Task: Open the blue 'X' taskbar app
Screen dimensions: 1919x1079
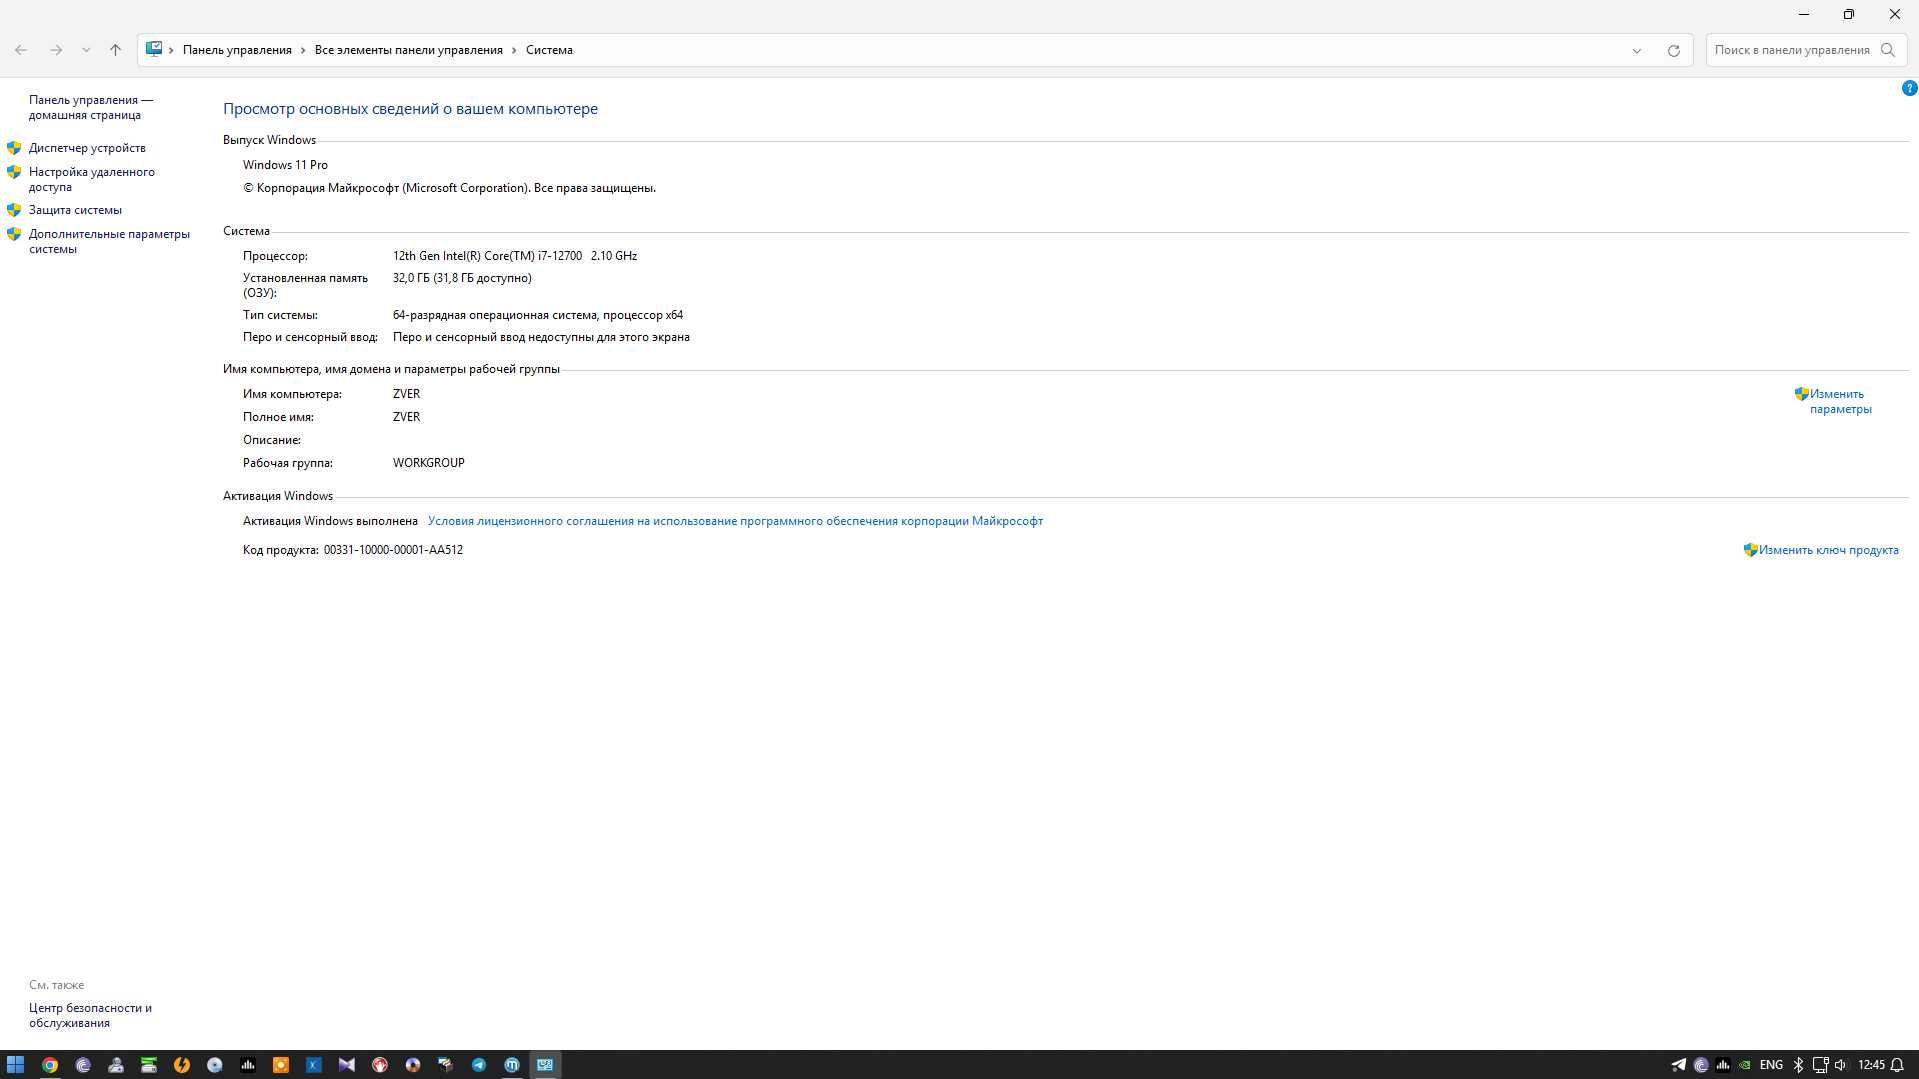Action: (x=314, y=1065)
